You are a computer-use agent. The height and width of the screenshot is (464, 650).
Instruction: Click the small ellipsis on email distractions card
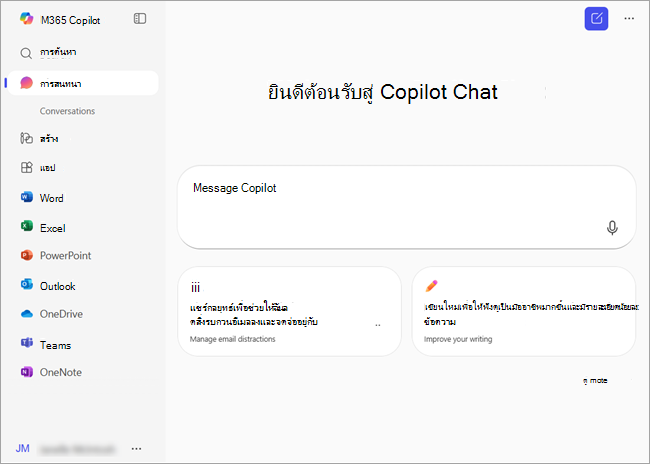click(x=378, y=325)
